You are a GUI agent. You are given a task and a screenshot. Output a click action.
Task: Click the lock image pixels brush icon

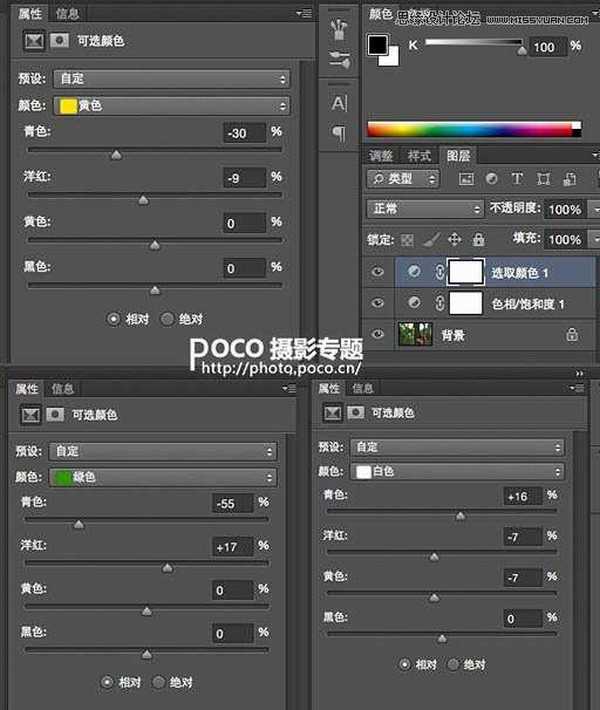coord(430,240)
